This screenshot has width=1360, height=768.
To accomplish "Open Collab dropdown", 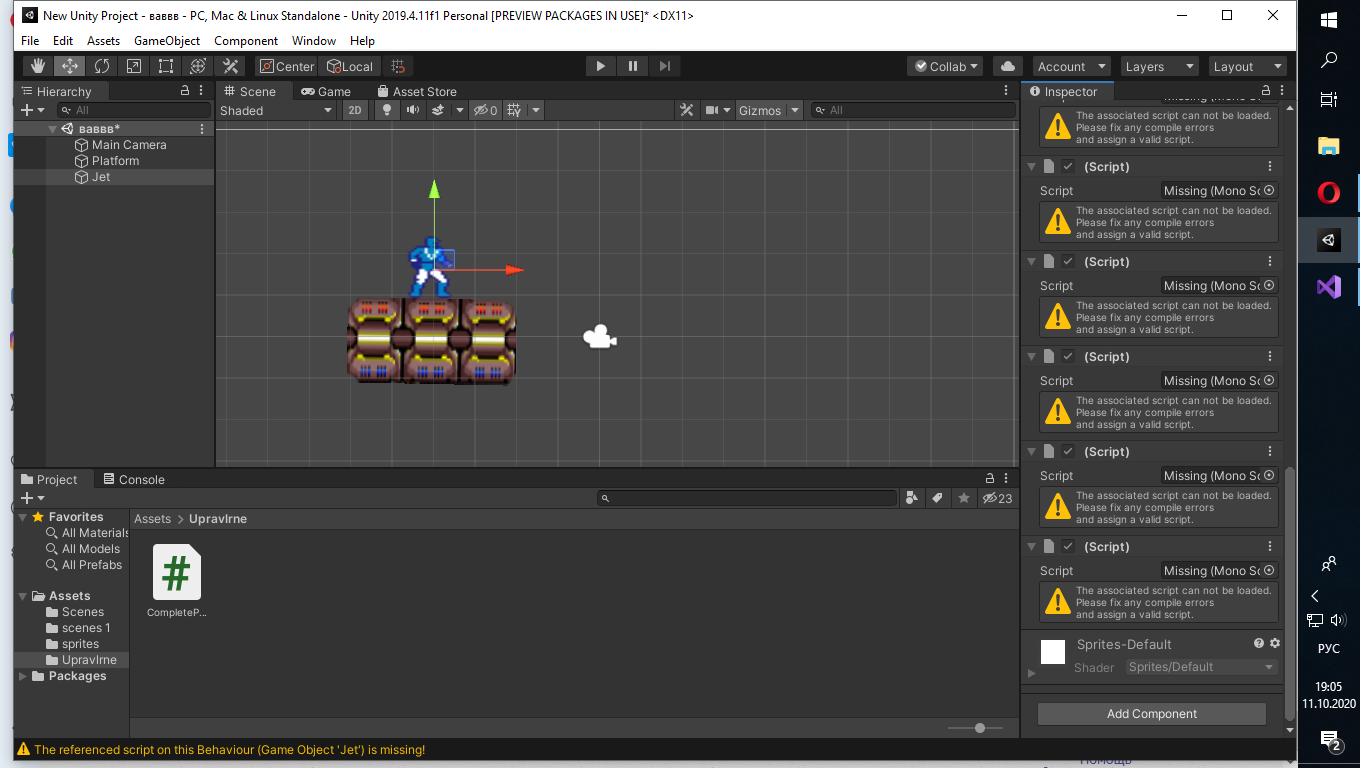I will [x=945, y=66].
